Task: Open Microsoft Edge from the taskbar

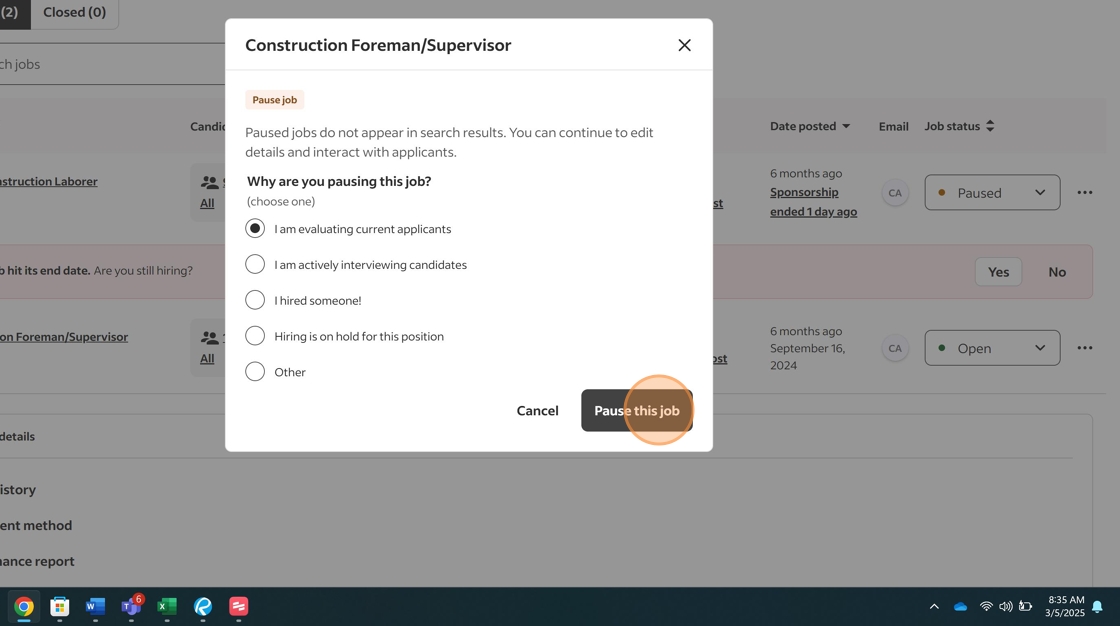Action: tap(203, 606)
